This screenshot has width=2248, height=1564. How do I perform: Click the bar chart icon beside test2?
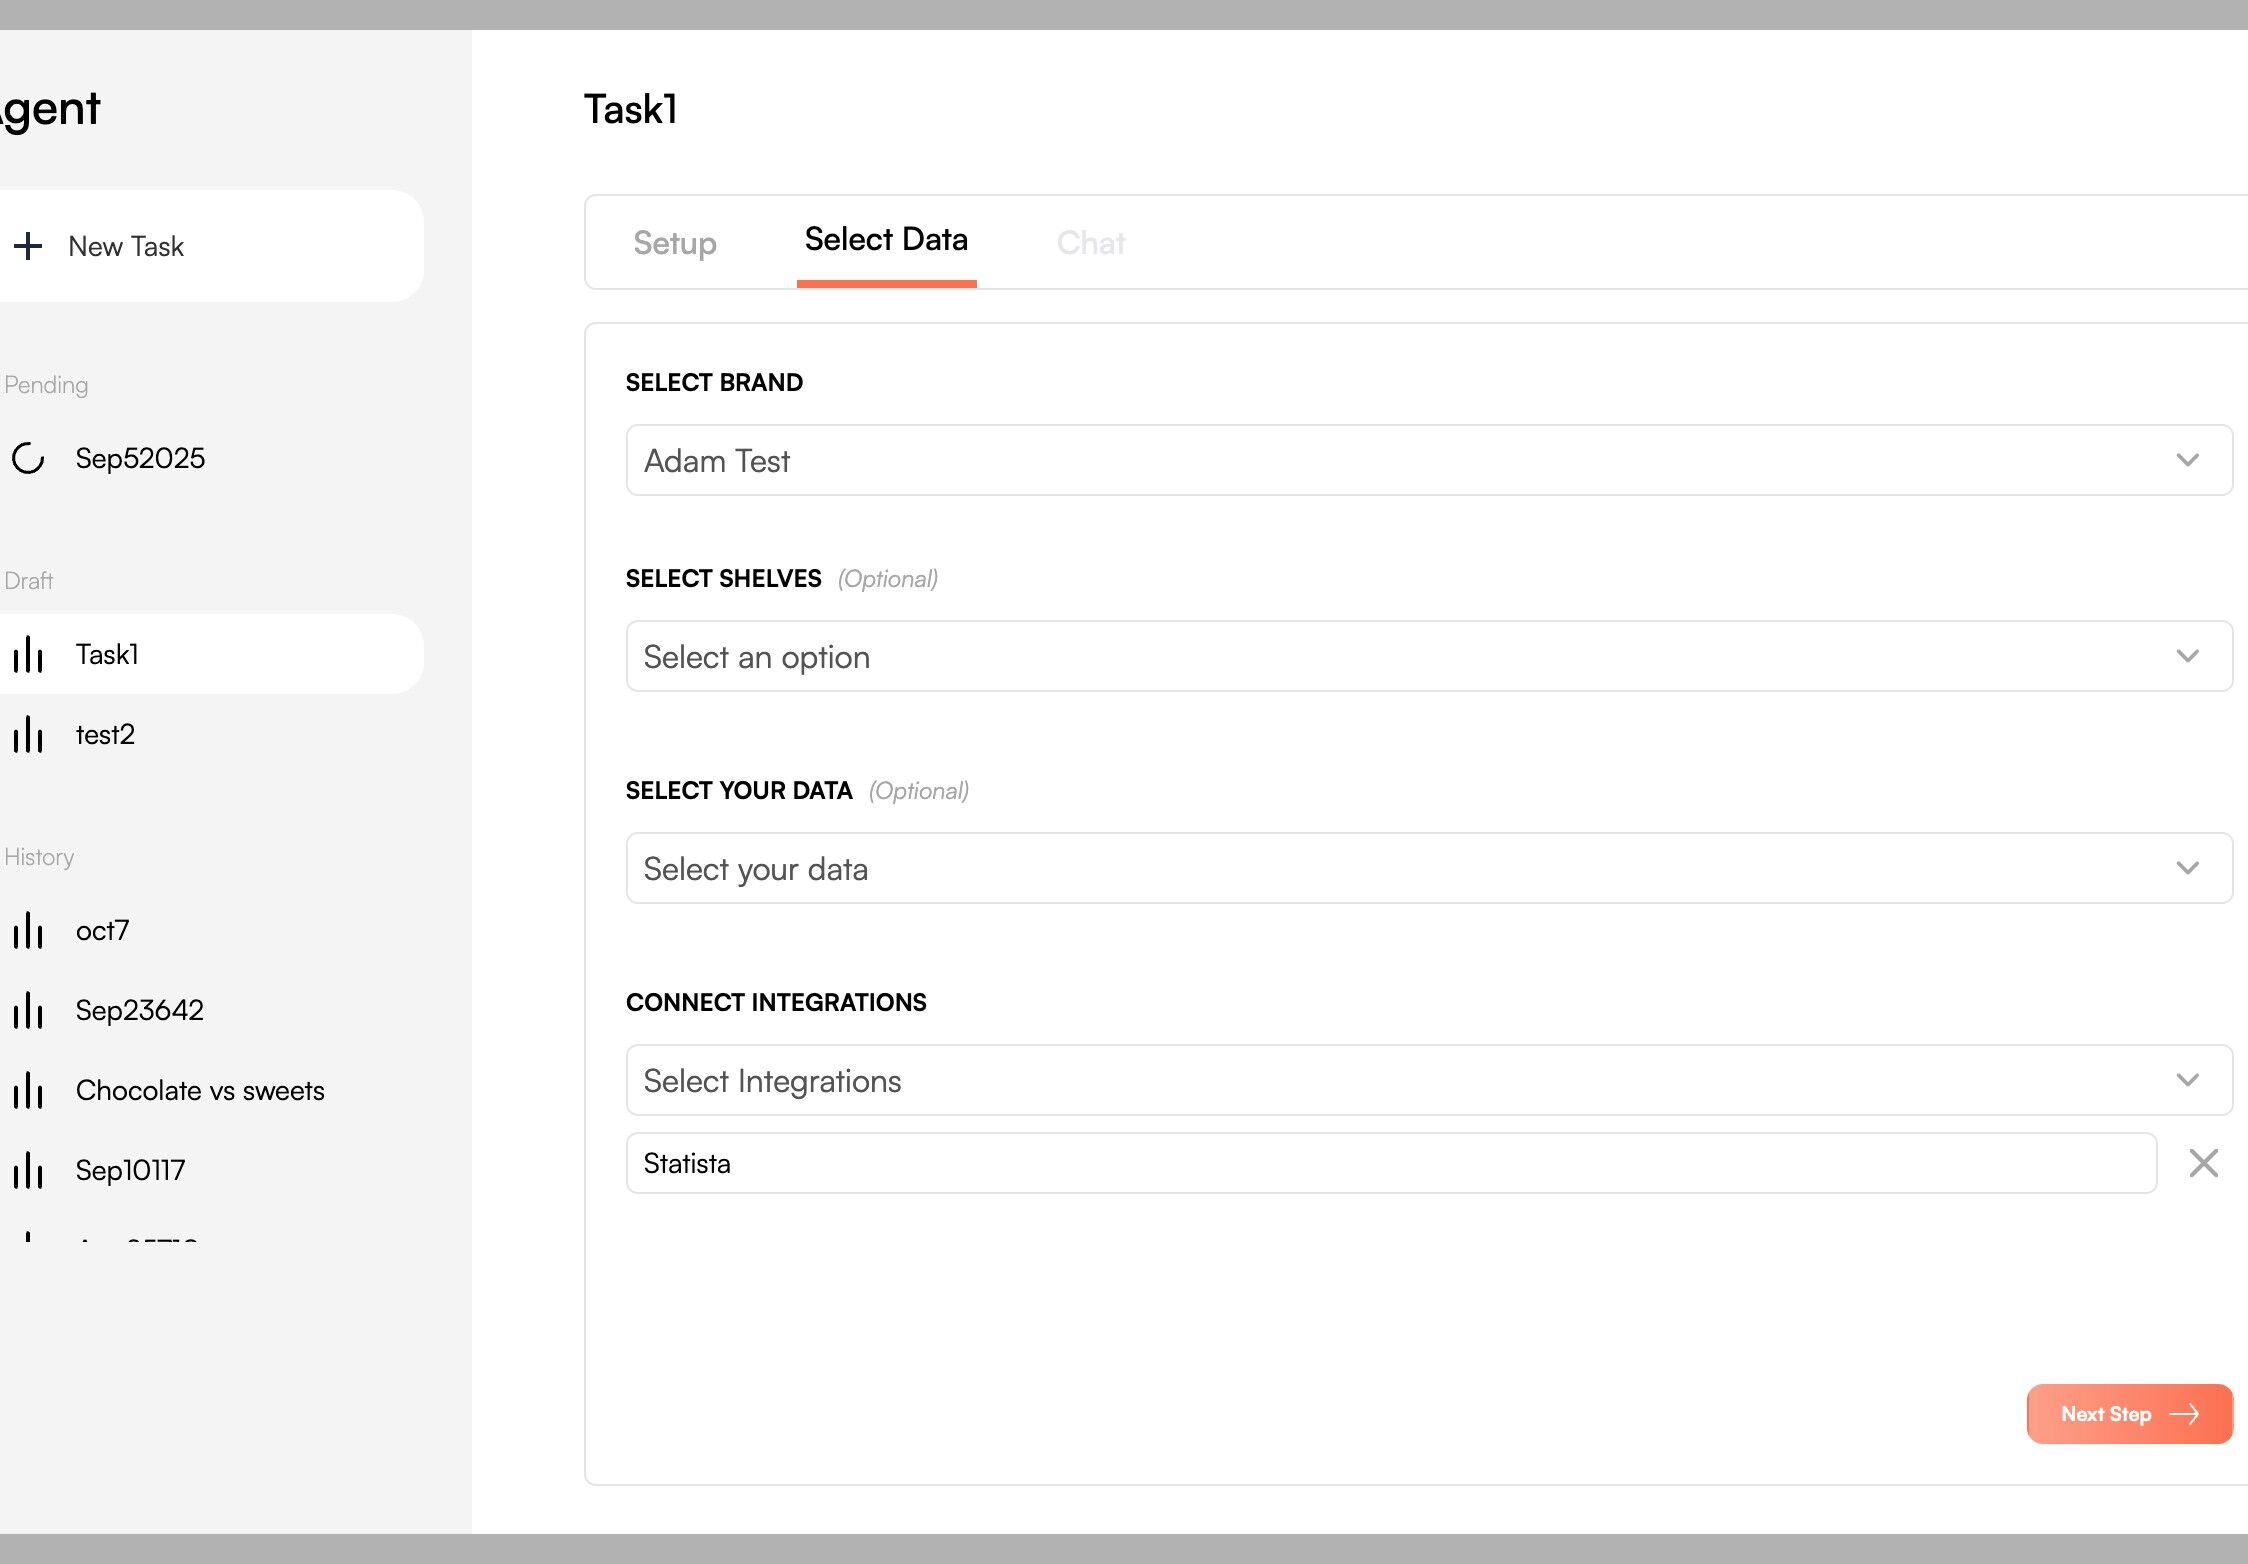click(28, 735)
